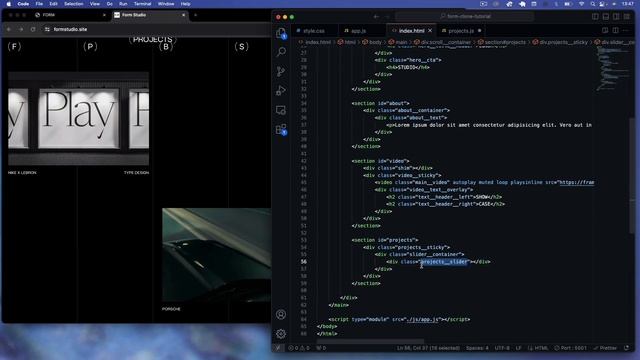Open the Manage gear menu in VS Code
The image size is (640, 360).
click(x=281, y=333)
